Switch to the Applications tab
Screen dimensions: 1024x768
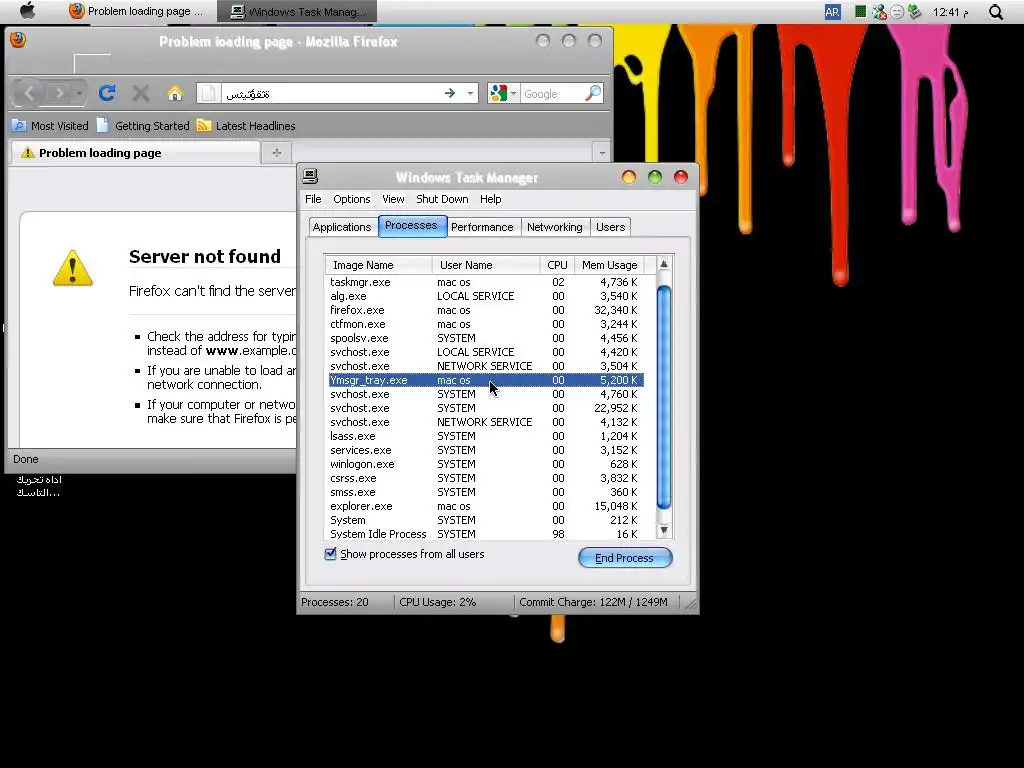click(x=342, y=227)
